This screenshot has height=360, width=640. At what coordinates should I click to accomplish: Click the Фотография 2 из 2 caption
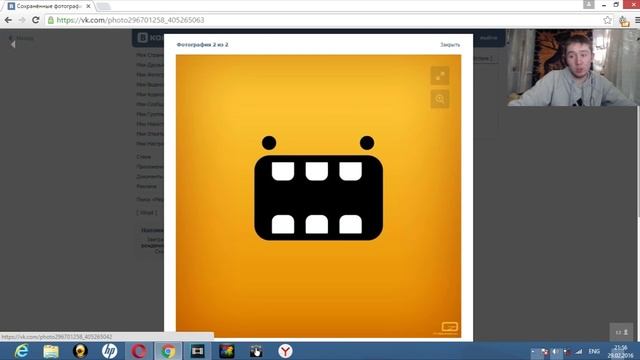click(x=202, y=44)
